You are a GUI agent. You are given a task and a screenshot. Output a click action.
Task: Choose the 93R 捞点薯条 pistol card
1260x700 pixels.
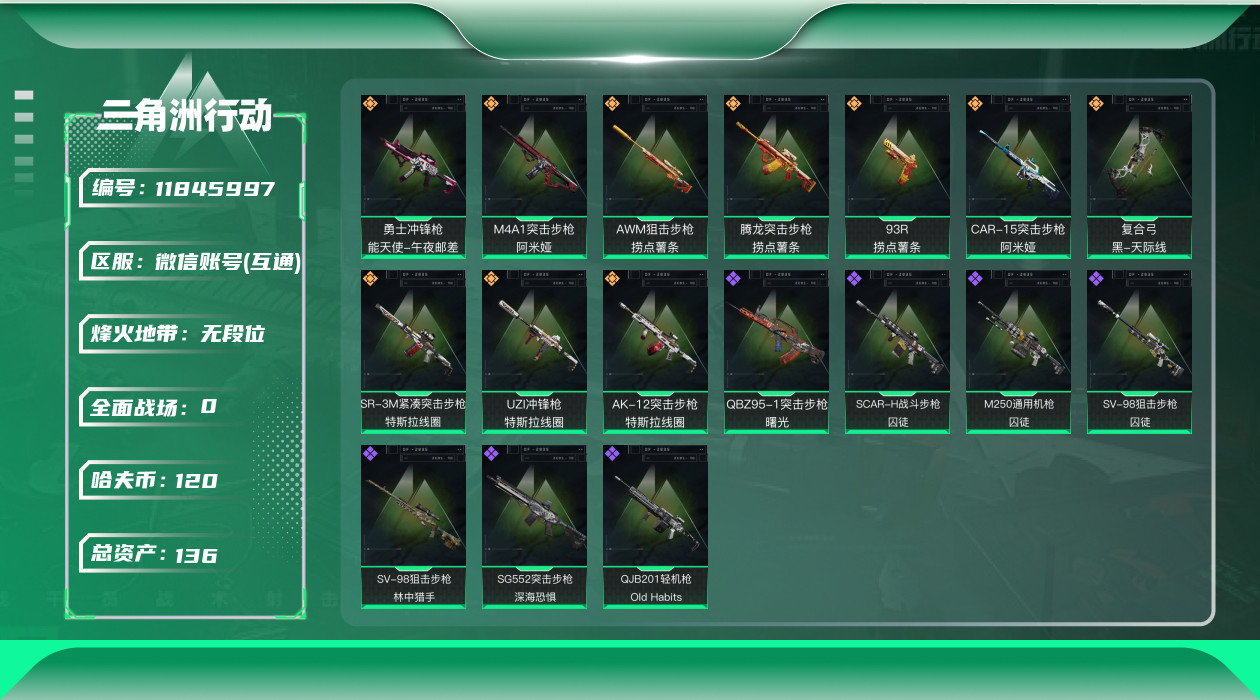point(897,177)
